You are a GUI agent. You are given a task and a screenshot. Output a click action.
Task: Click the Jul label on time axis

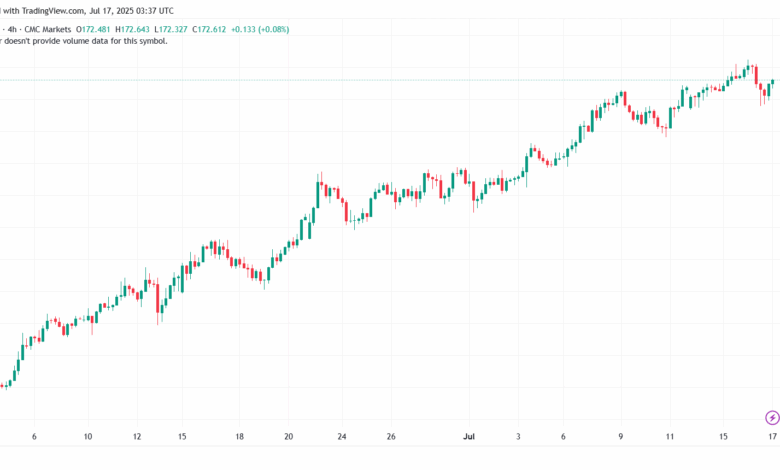coord(469,437)
